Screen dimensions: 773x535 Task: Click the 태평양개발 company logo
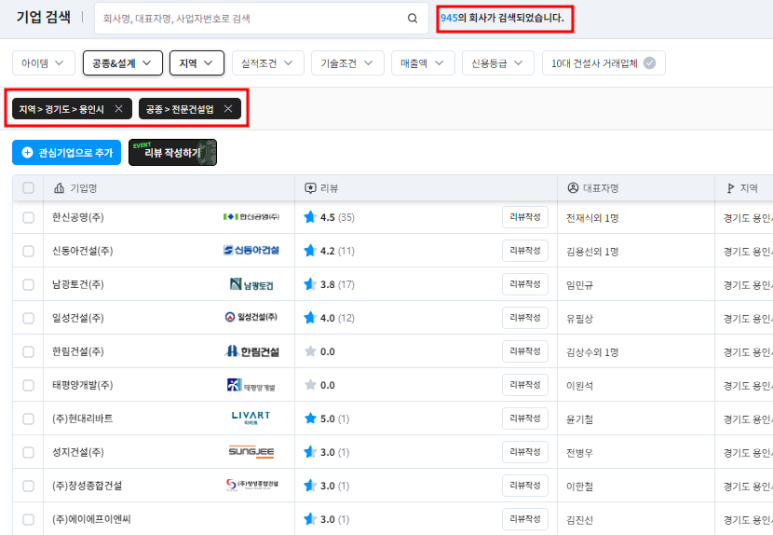(x=251, y=385)
